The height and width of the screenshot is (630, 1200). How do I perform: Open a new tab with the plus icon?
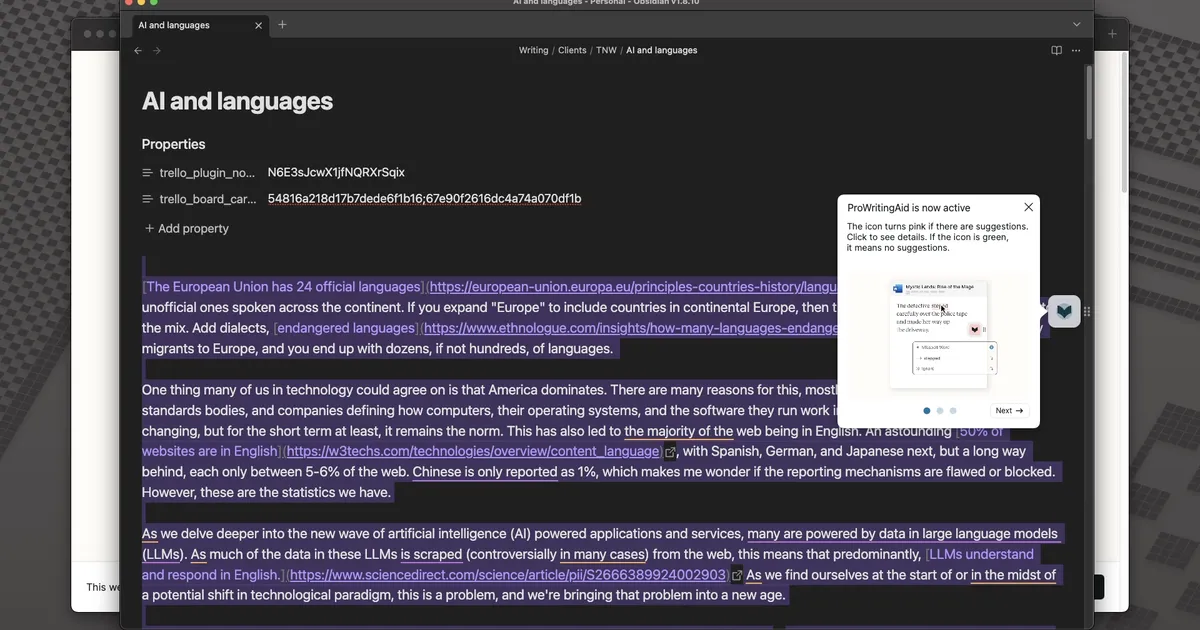click(x=282, y=25)
